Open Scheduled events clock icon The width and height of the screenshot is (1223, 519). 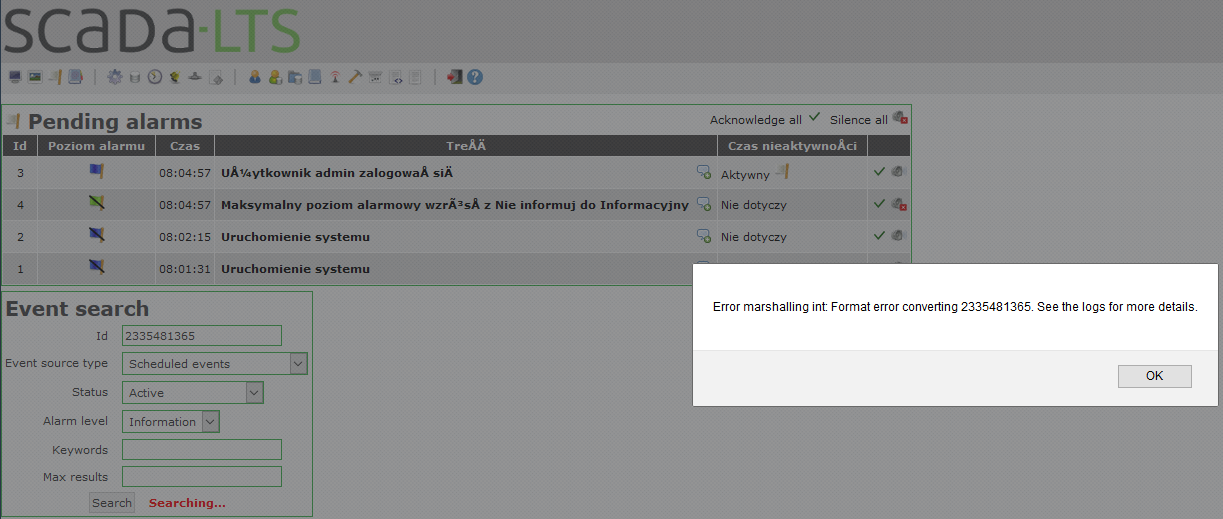point(155,77)
